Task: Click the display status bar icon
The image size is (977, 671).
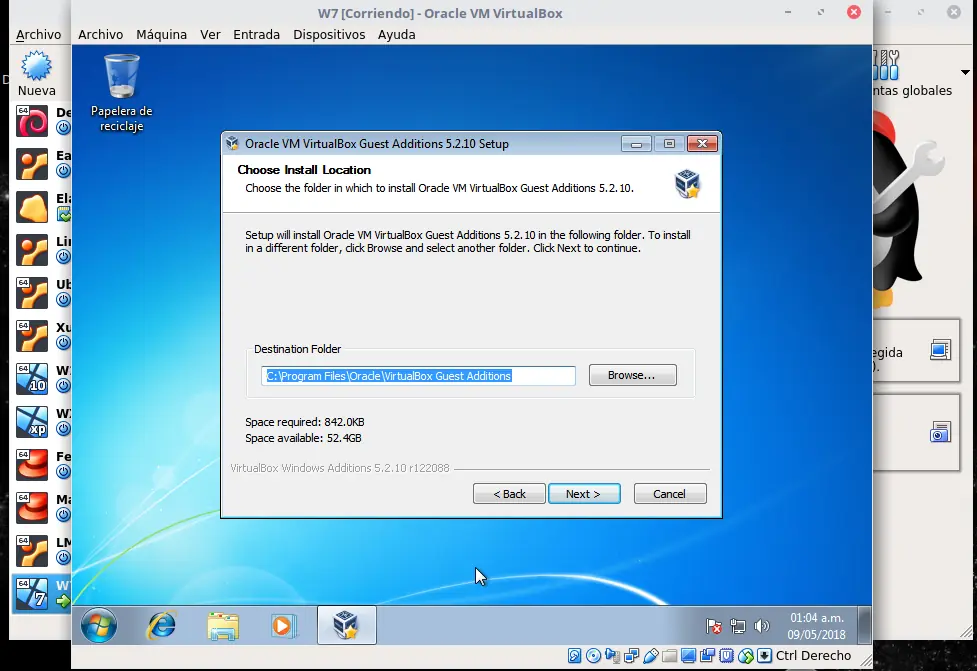Action: (x=689, y=655)
